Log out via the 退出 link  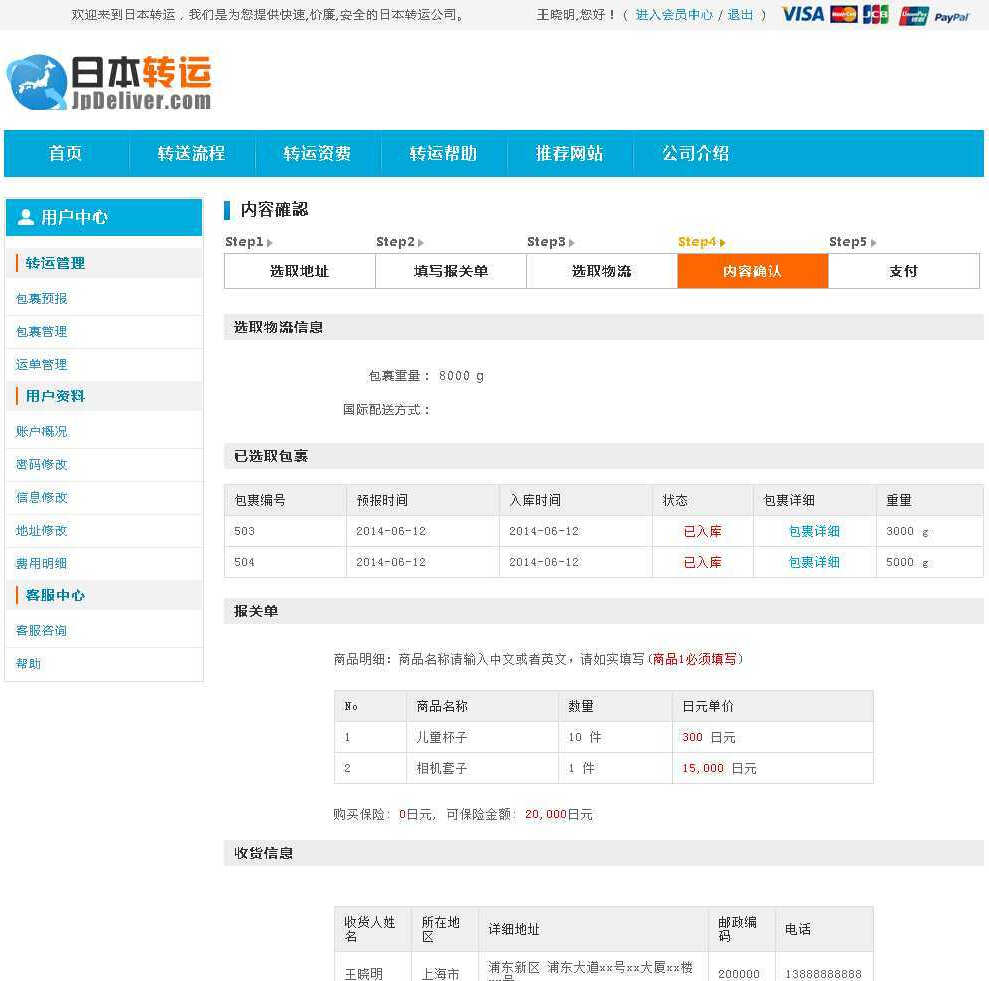[740, 15]
